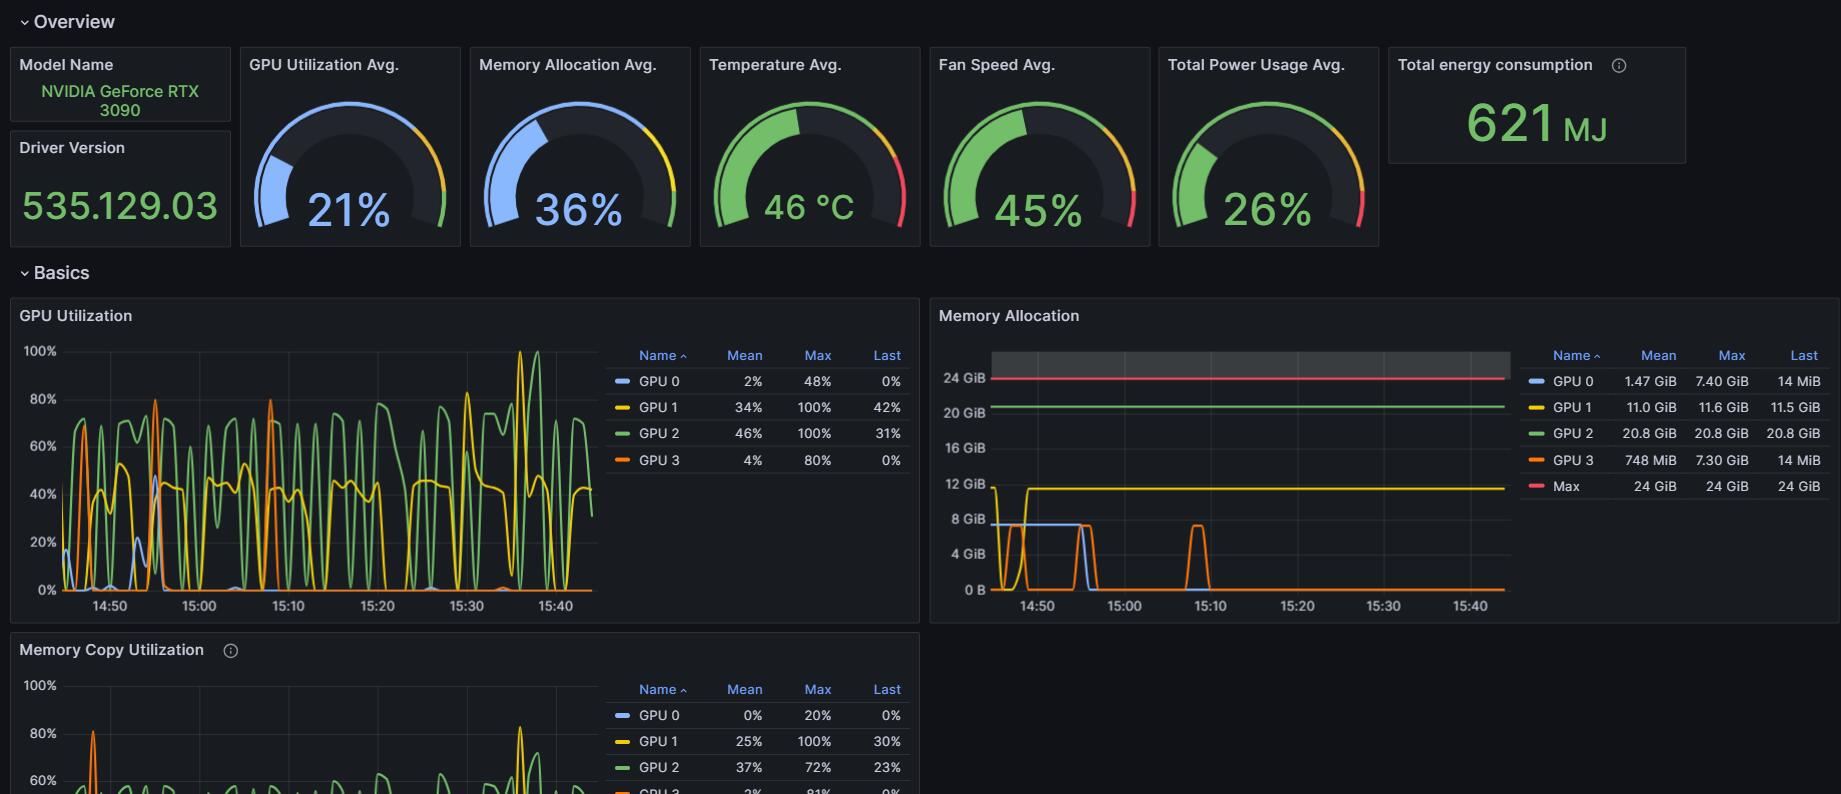The height and width of the screenshot is (794, 1841).
Task: Click GPU 1 yellow color swatch in GPU Utilization
Action: tap(623, 408)
